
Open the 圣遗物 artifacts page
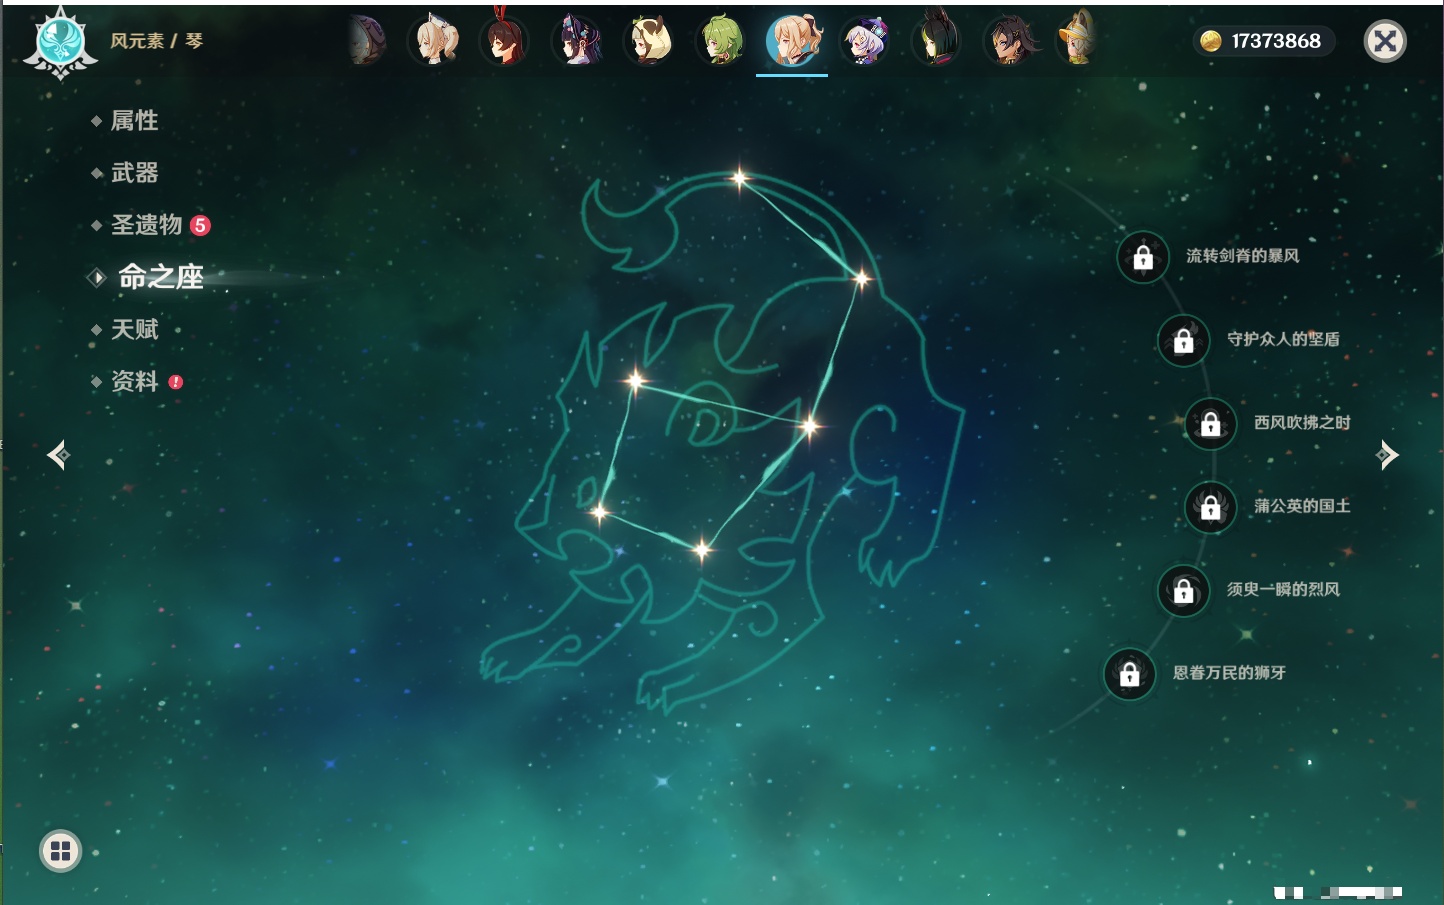(x=146, y=225)
